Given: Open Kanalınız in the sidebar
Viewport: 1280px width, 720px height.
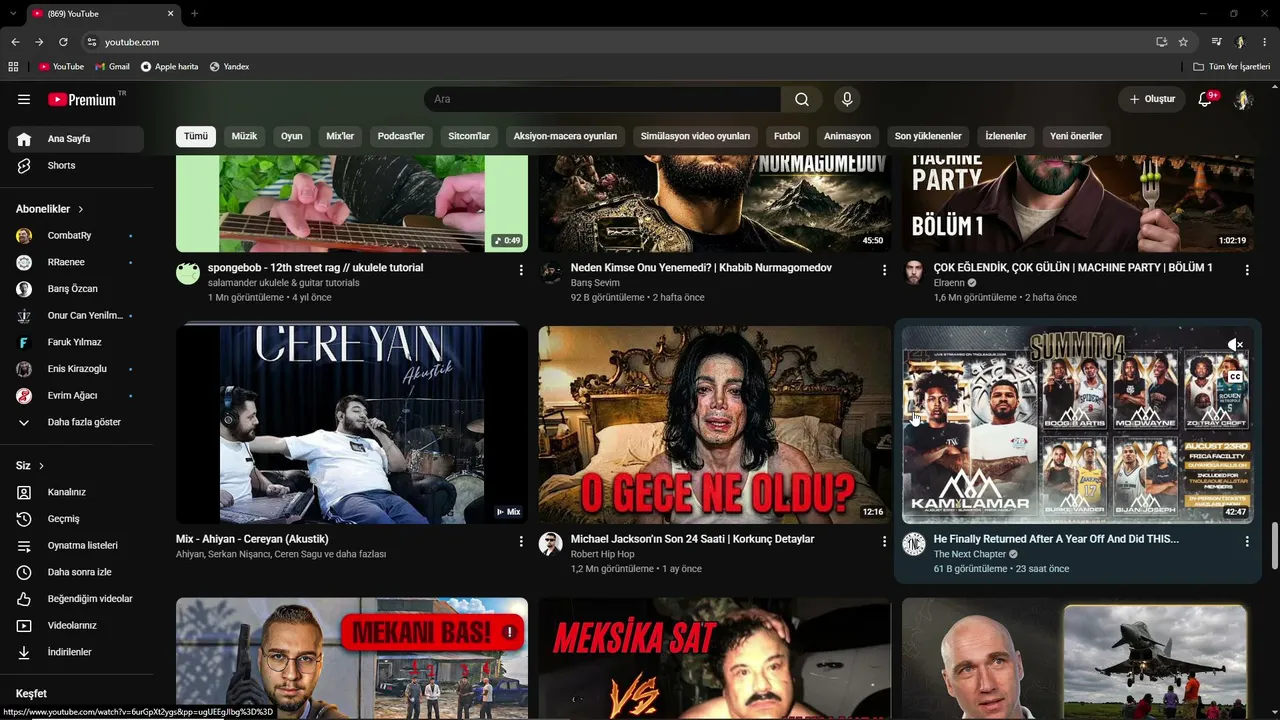Looking at the screenshot, I should click(x=76, y=492).
